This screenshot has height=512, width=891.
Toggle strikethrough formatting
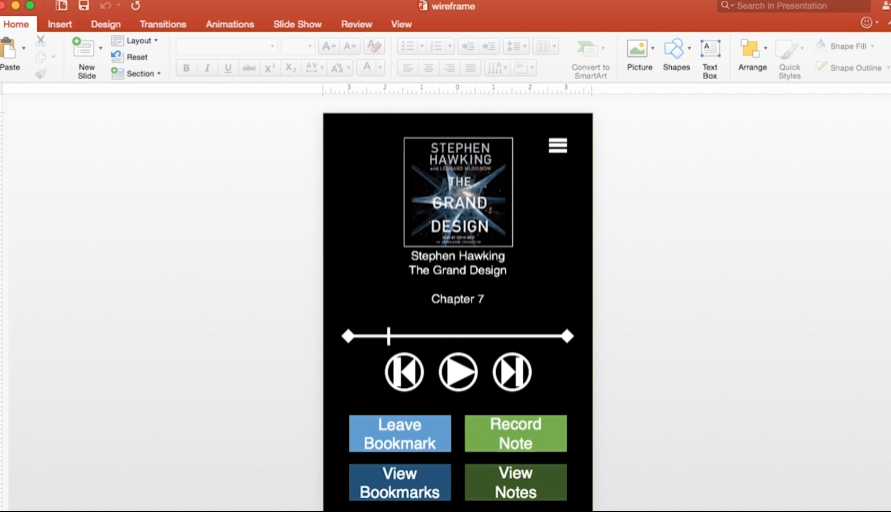(249, 68)
